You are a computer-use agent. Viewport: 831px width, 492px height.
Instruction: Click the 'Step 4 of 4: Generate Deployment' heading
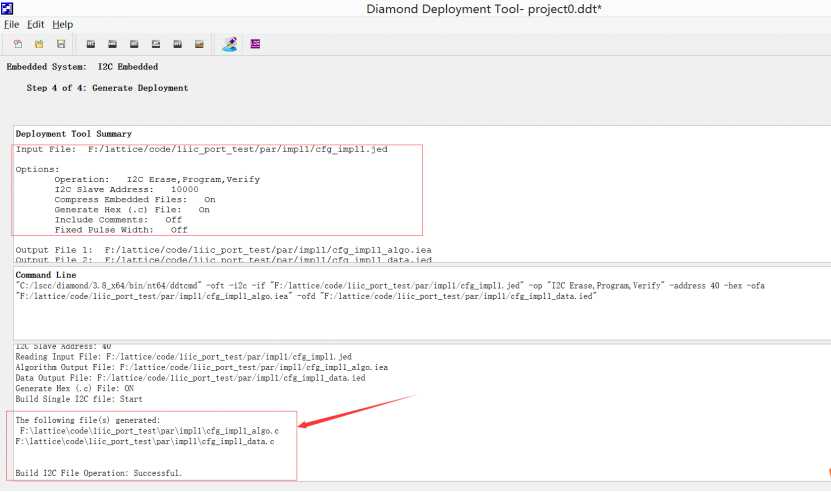[107, 88]
